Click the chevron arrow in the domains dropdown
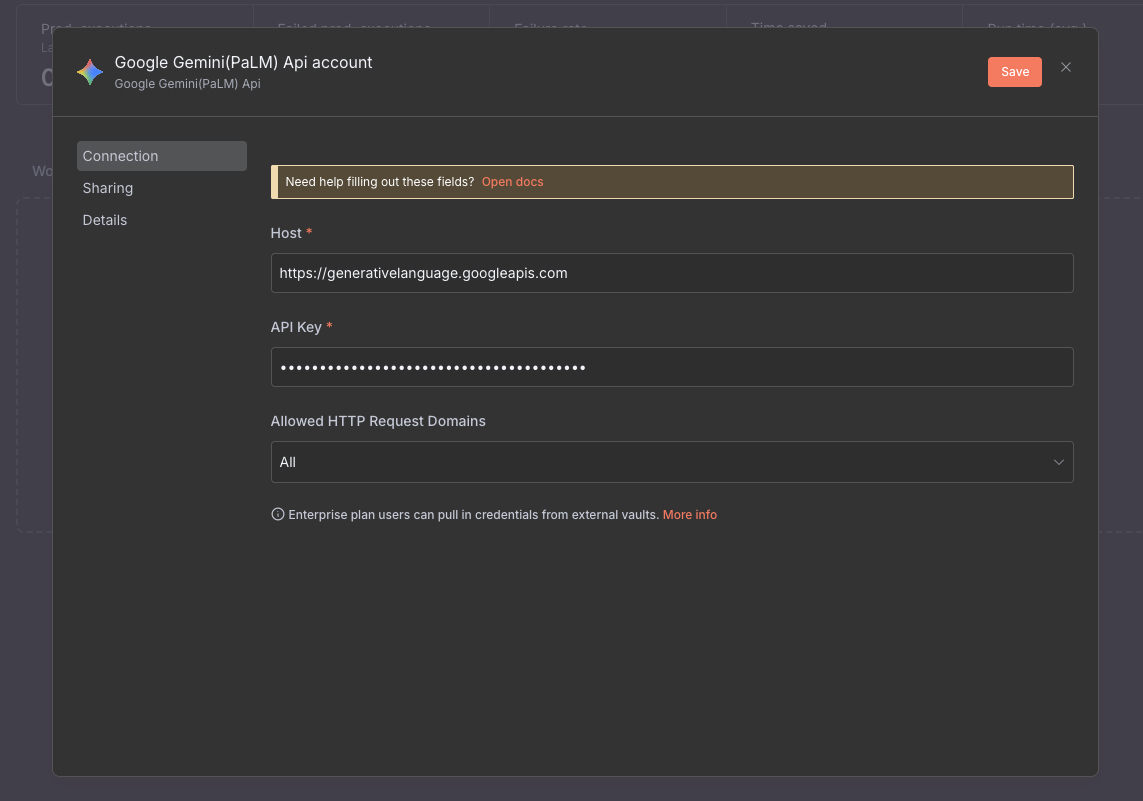The image size is (1143, 801). pos(1058,462)
